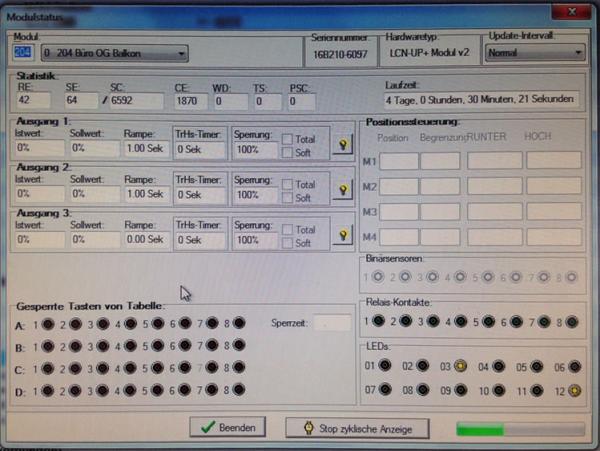Select Binärsensoren radio button 1
The height and width of the screenshot is (451, 600).
point(377,277)
